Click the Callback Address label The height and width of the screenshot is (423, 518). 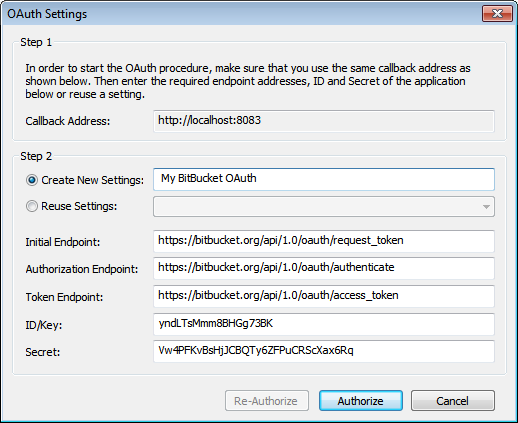[68, 121]
